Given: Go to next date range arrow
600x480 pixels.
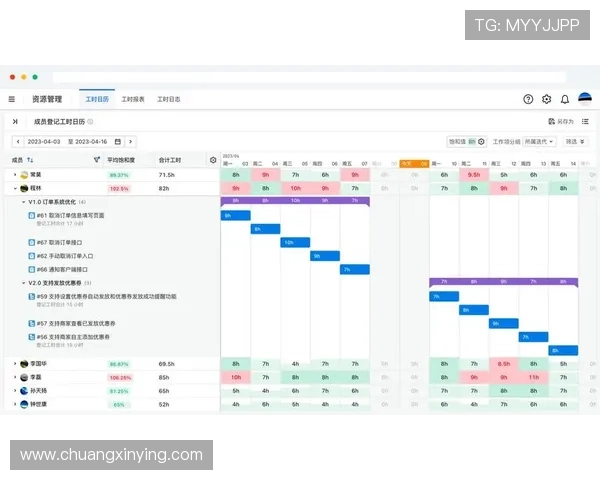Looking at the screenshot, I should (x=130, y=142).
